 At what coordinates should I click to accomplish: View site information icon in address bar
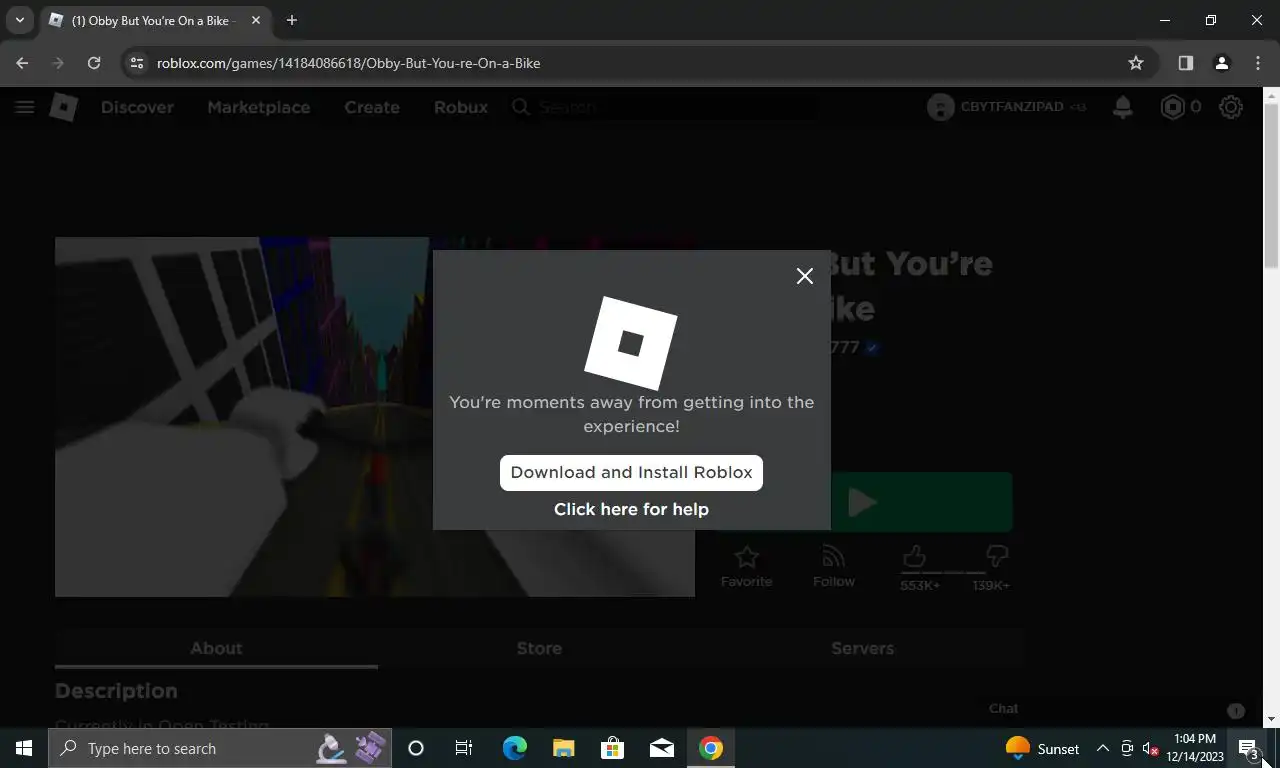pyautogui.click(x=138, y=63)
